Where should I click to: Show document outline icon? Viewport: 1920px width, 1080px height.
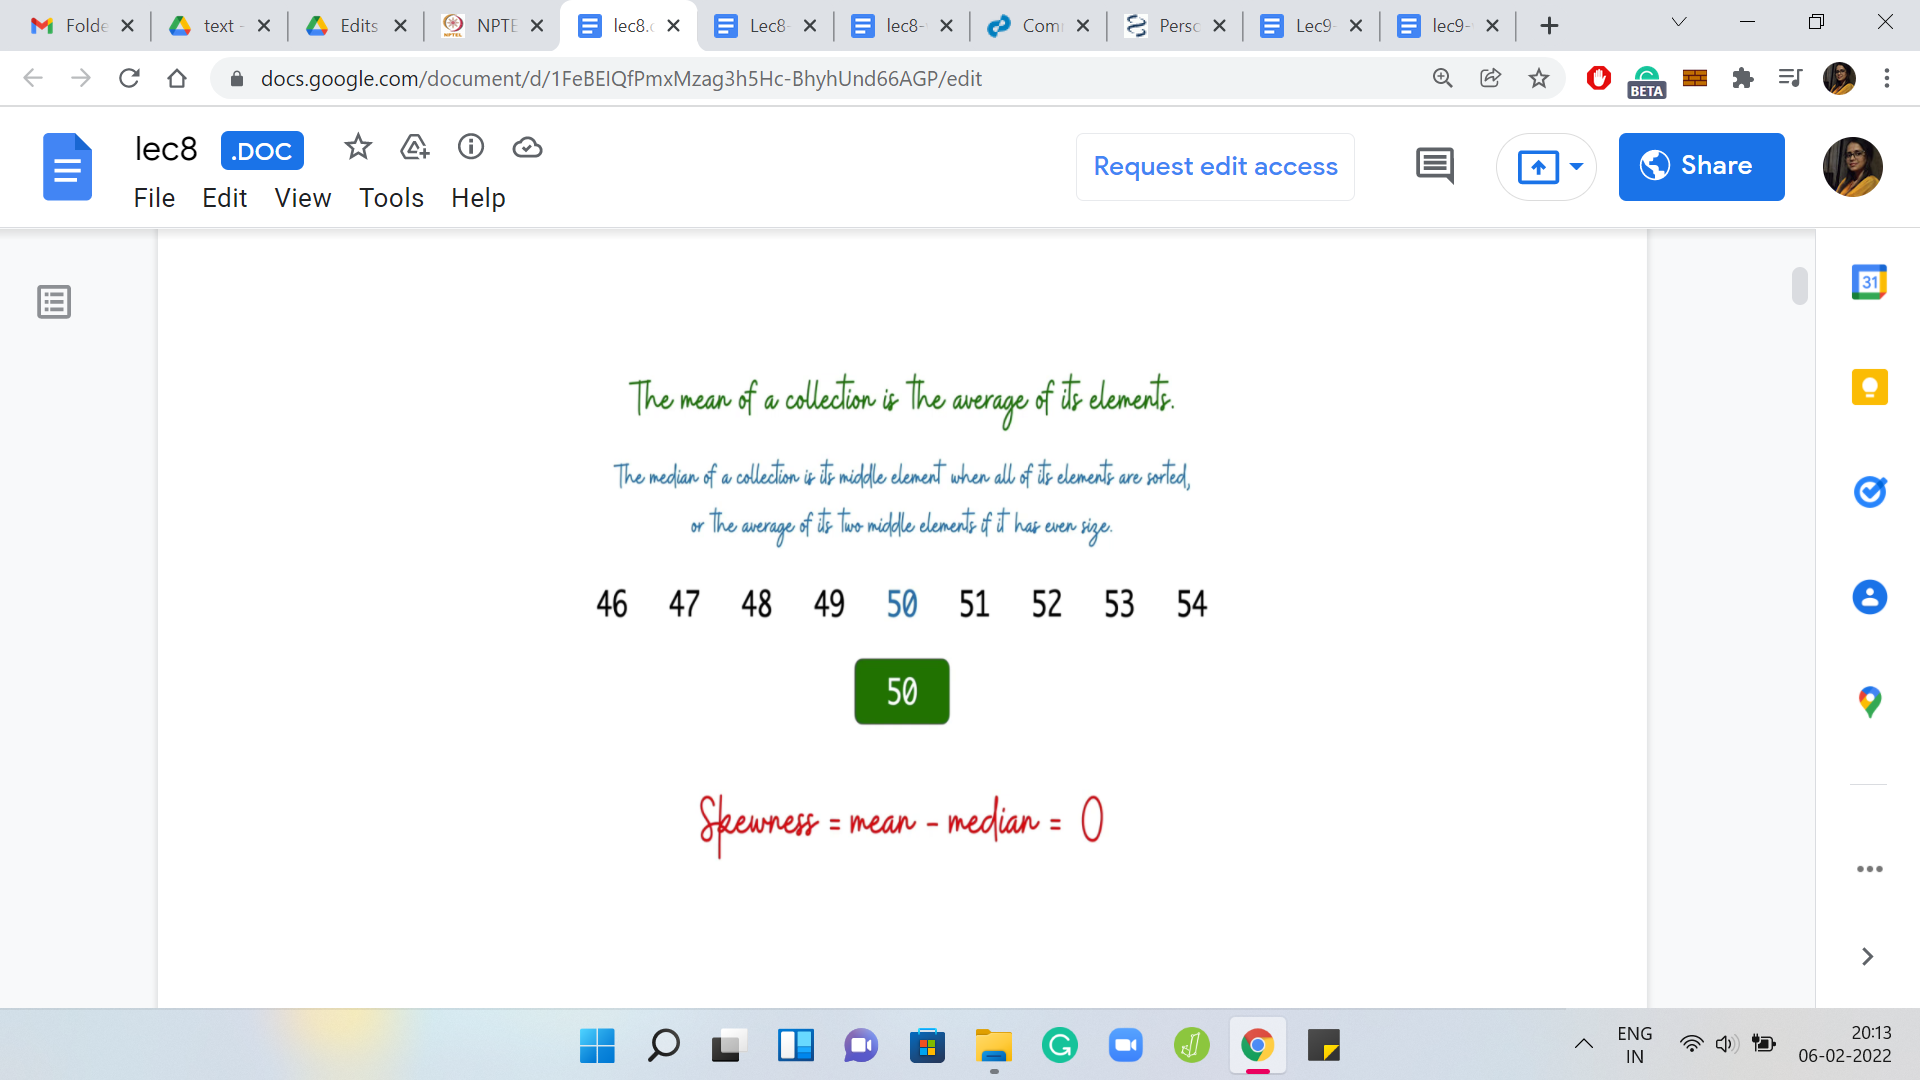tap(54, 302)
